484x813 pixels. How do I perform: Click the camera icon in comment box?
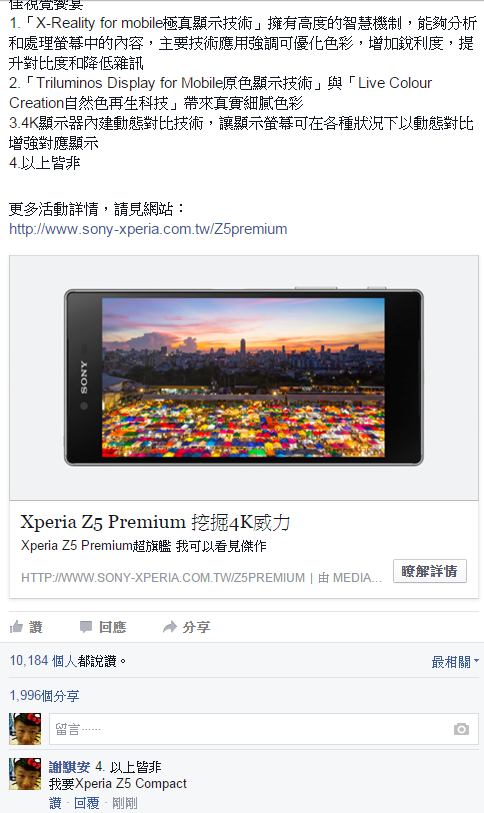point(461,730)
